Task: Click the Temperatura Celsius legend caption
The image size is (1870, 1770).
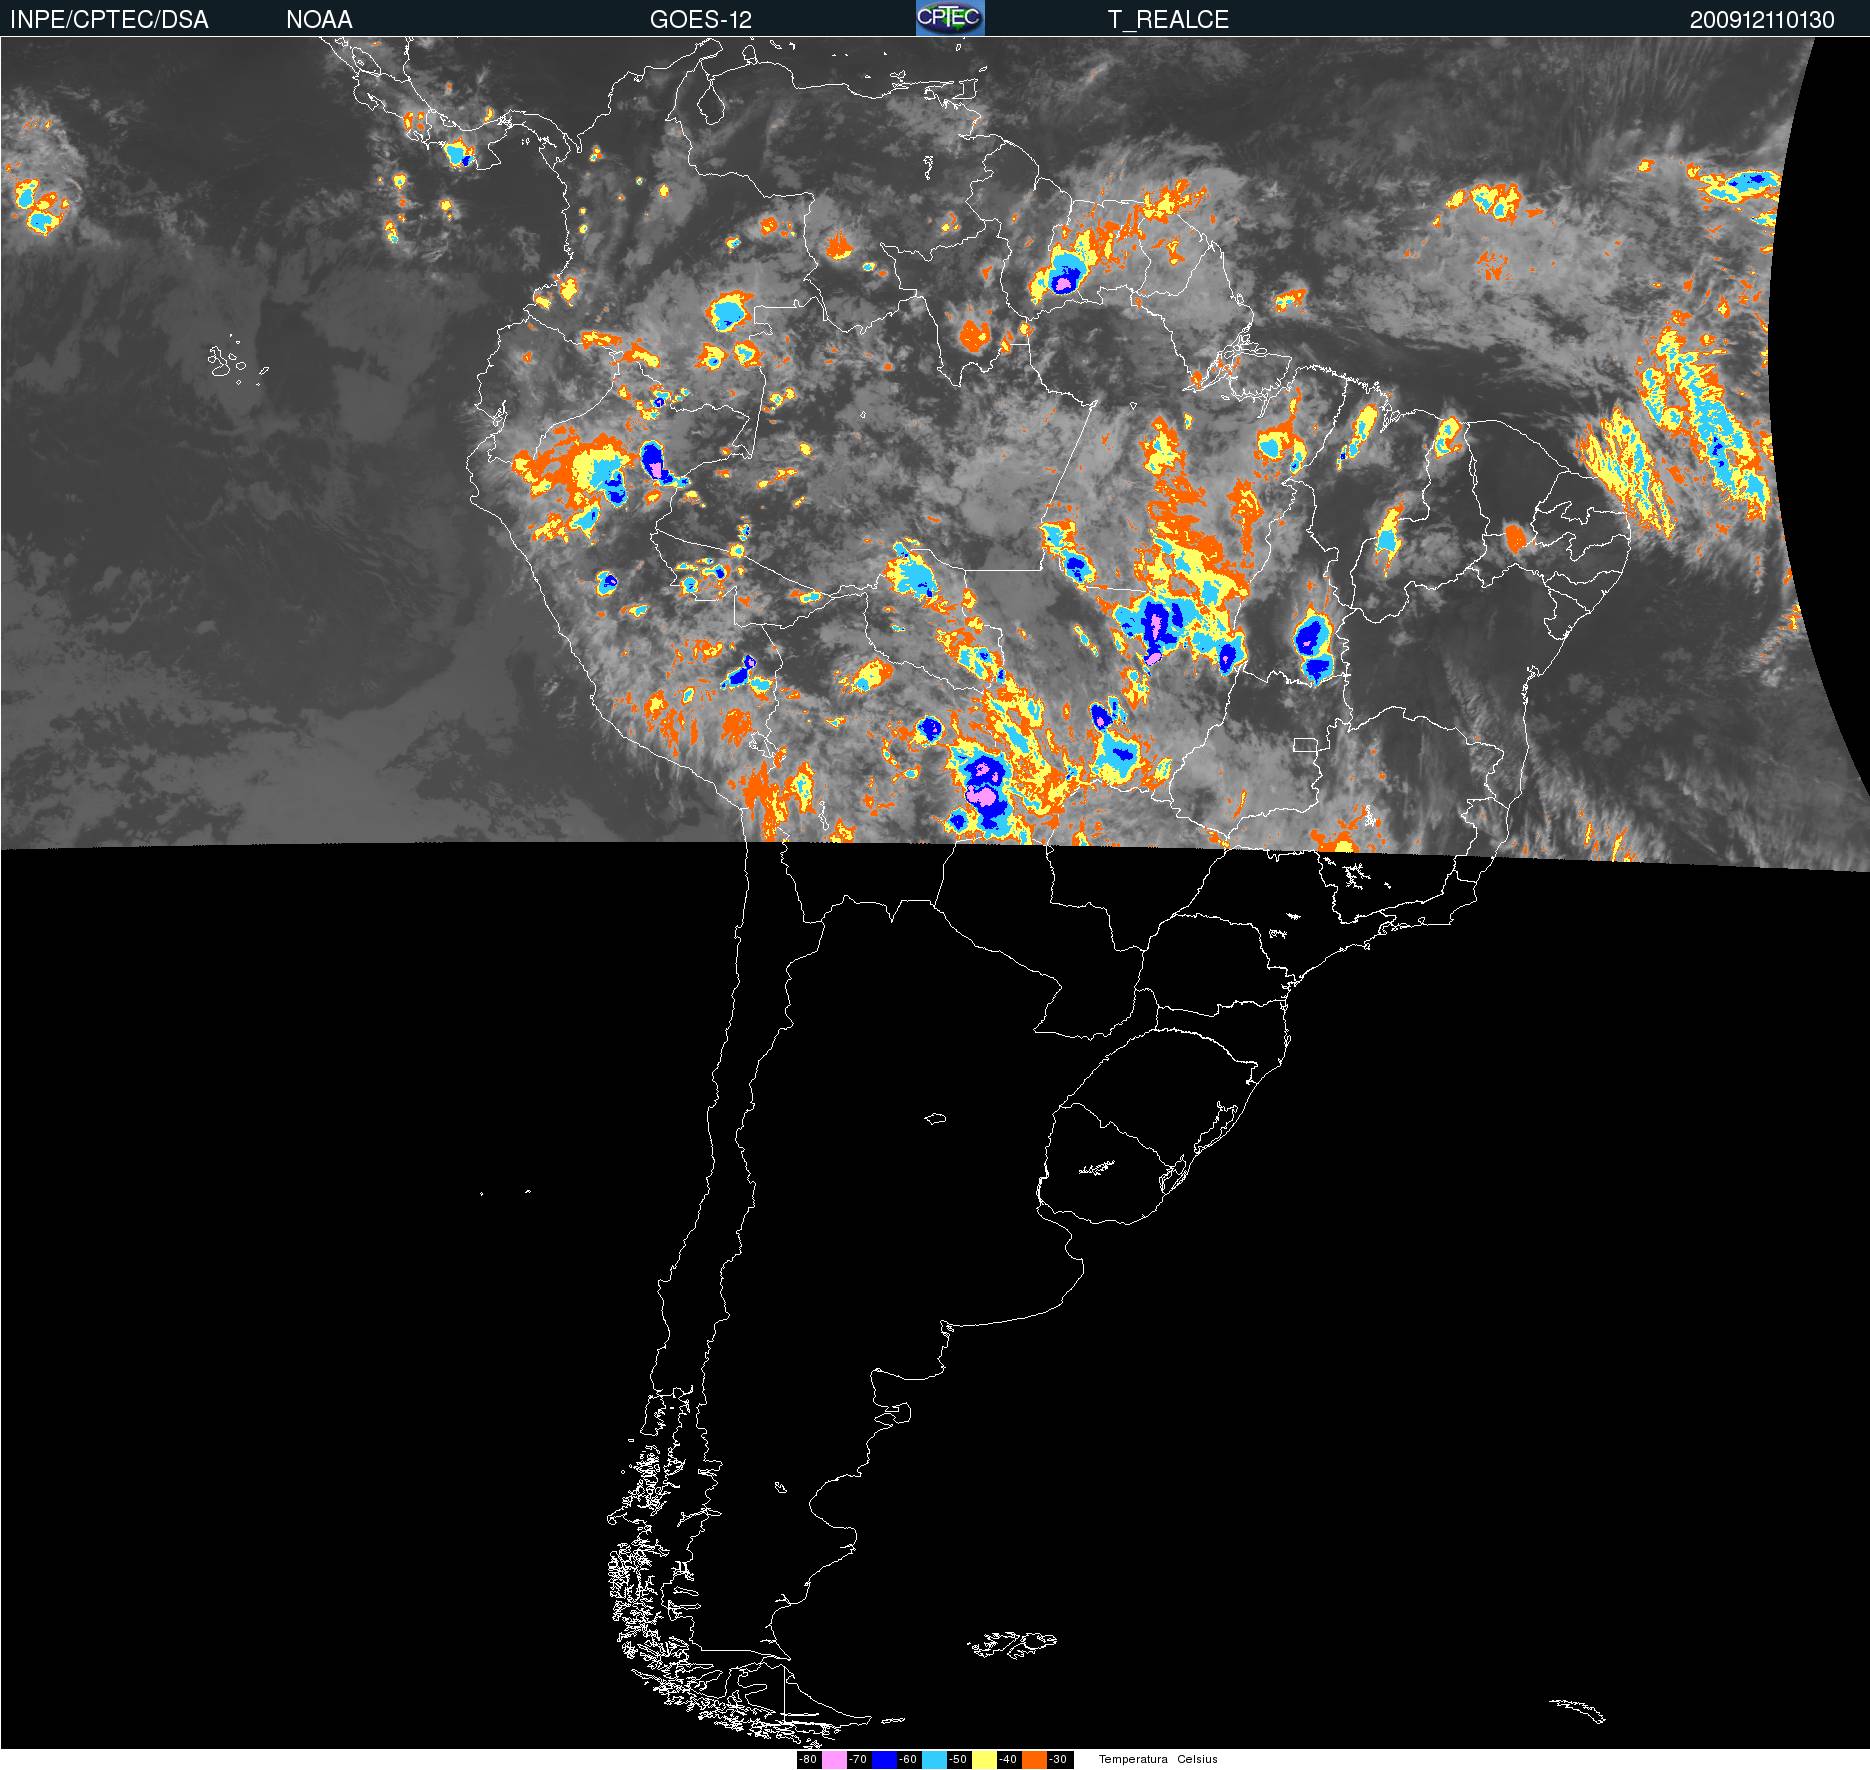Action: pos(1158,1759)
